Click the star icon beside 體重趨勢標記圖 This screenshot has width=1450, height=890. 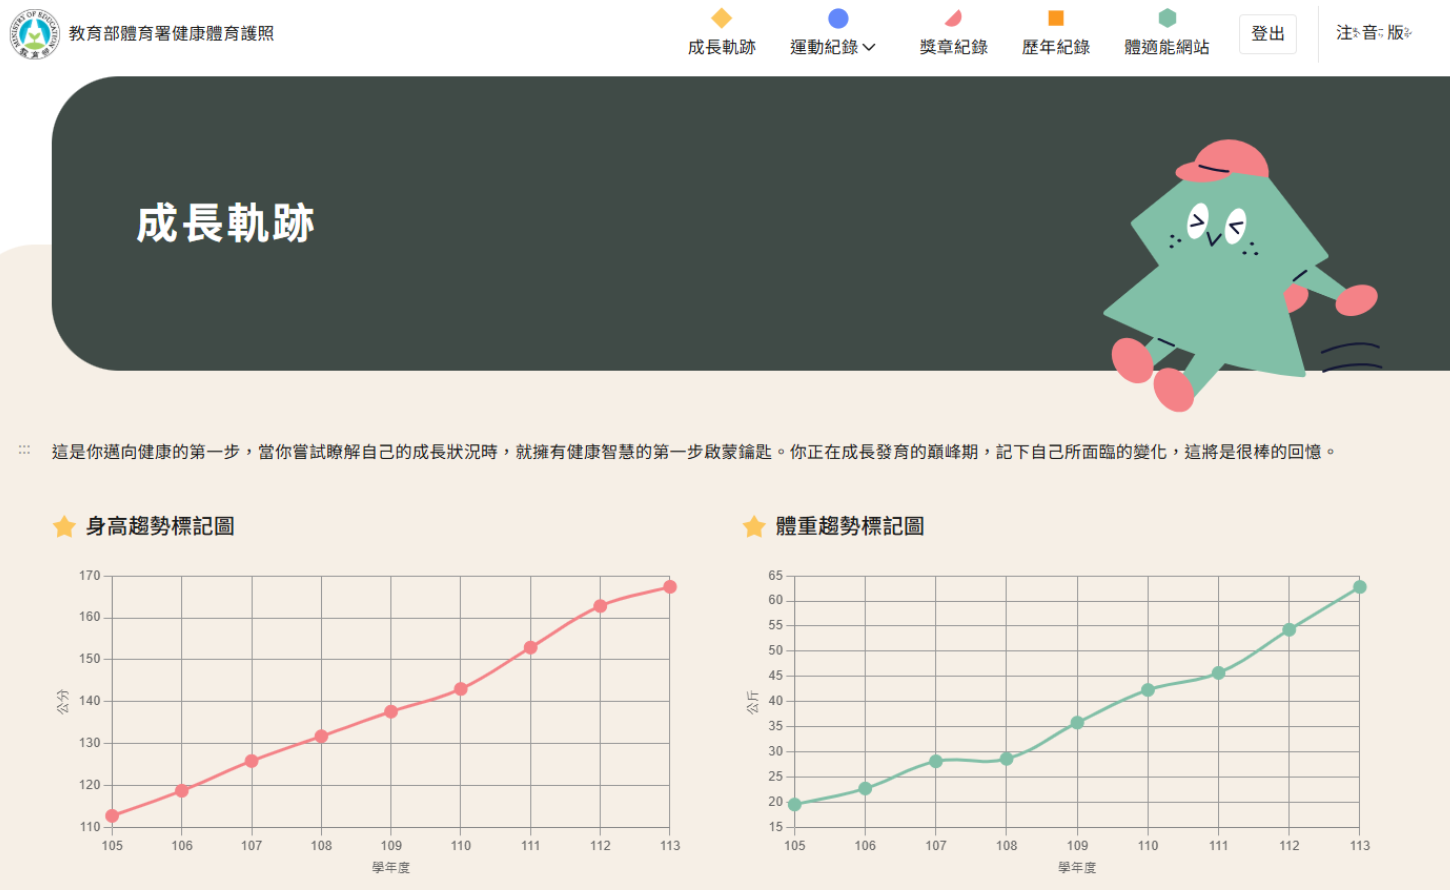point(752,524)
